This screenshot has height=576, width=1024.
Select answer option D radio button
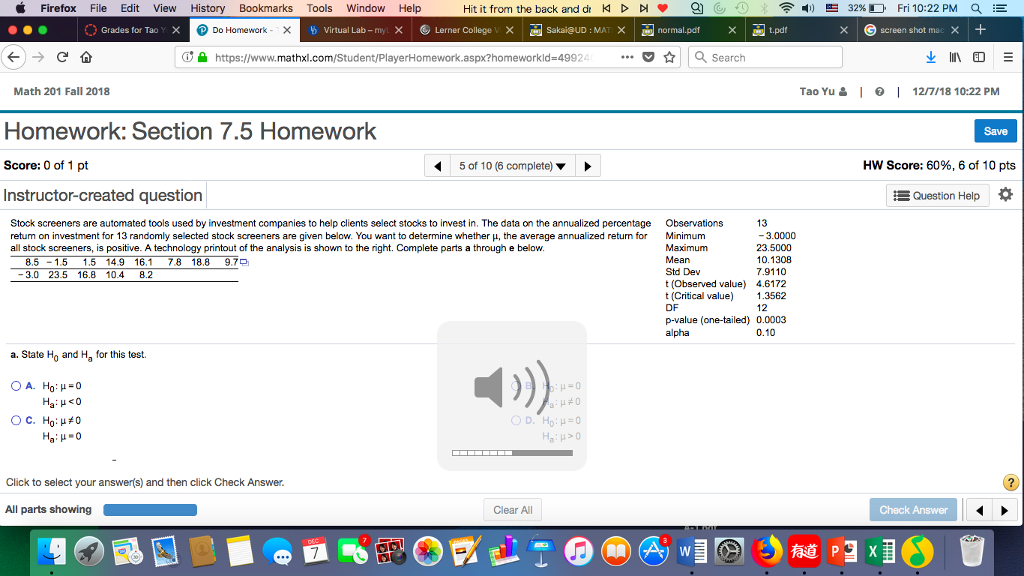[x=516, y=421]
